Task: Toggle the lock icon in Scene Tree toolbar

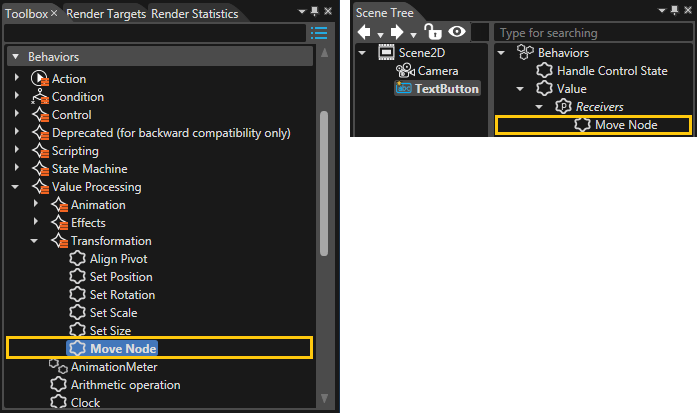Action: click(433, 32)
